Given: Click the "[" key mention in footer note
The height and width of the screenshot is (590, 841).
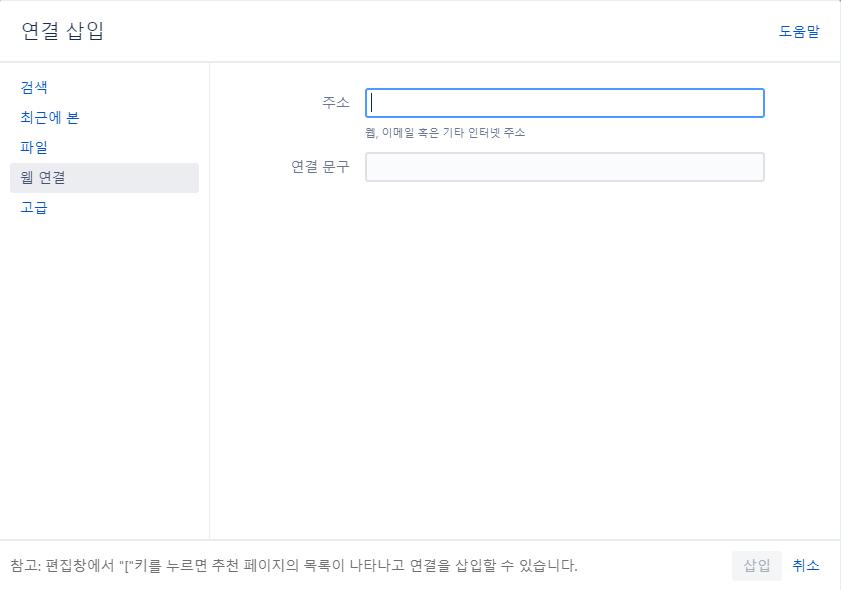Looking at the screenshot, I should coord(126,566).
